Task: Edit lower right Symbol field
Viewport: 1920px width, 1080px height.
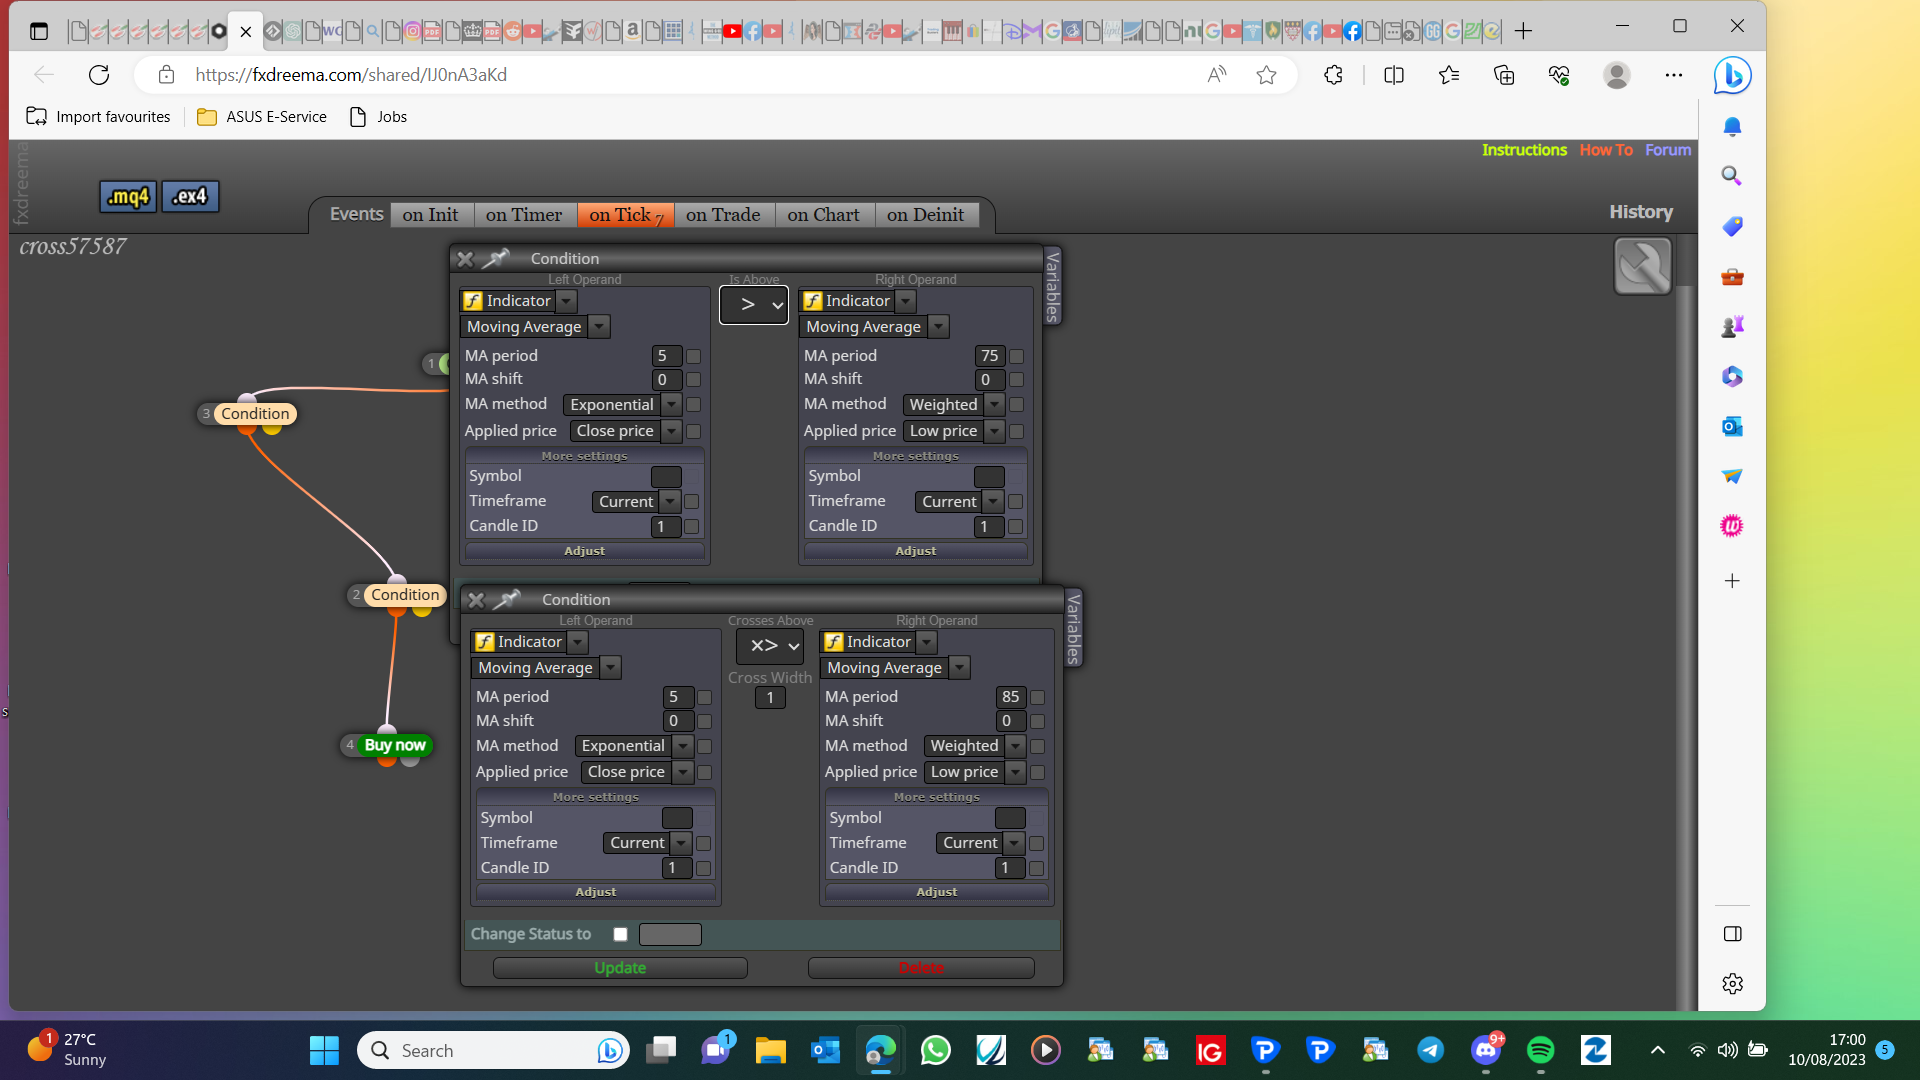Action: tap(1010, 818)
